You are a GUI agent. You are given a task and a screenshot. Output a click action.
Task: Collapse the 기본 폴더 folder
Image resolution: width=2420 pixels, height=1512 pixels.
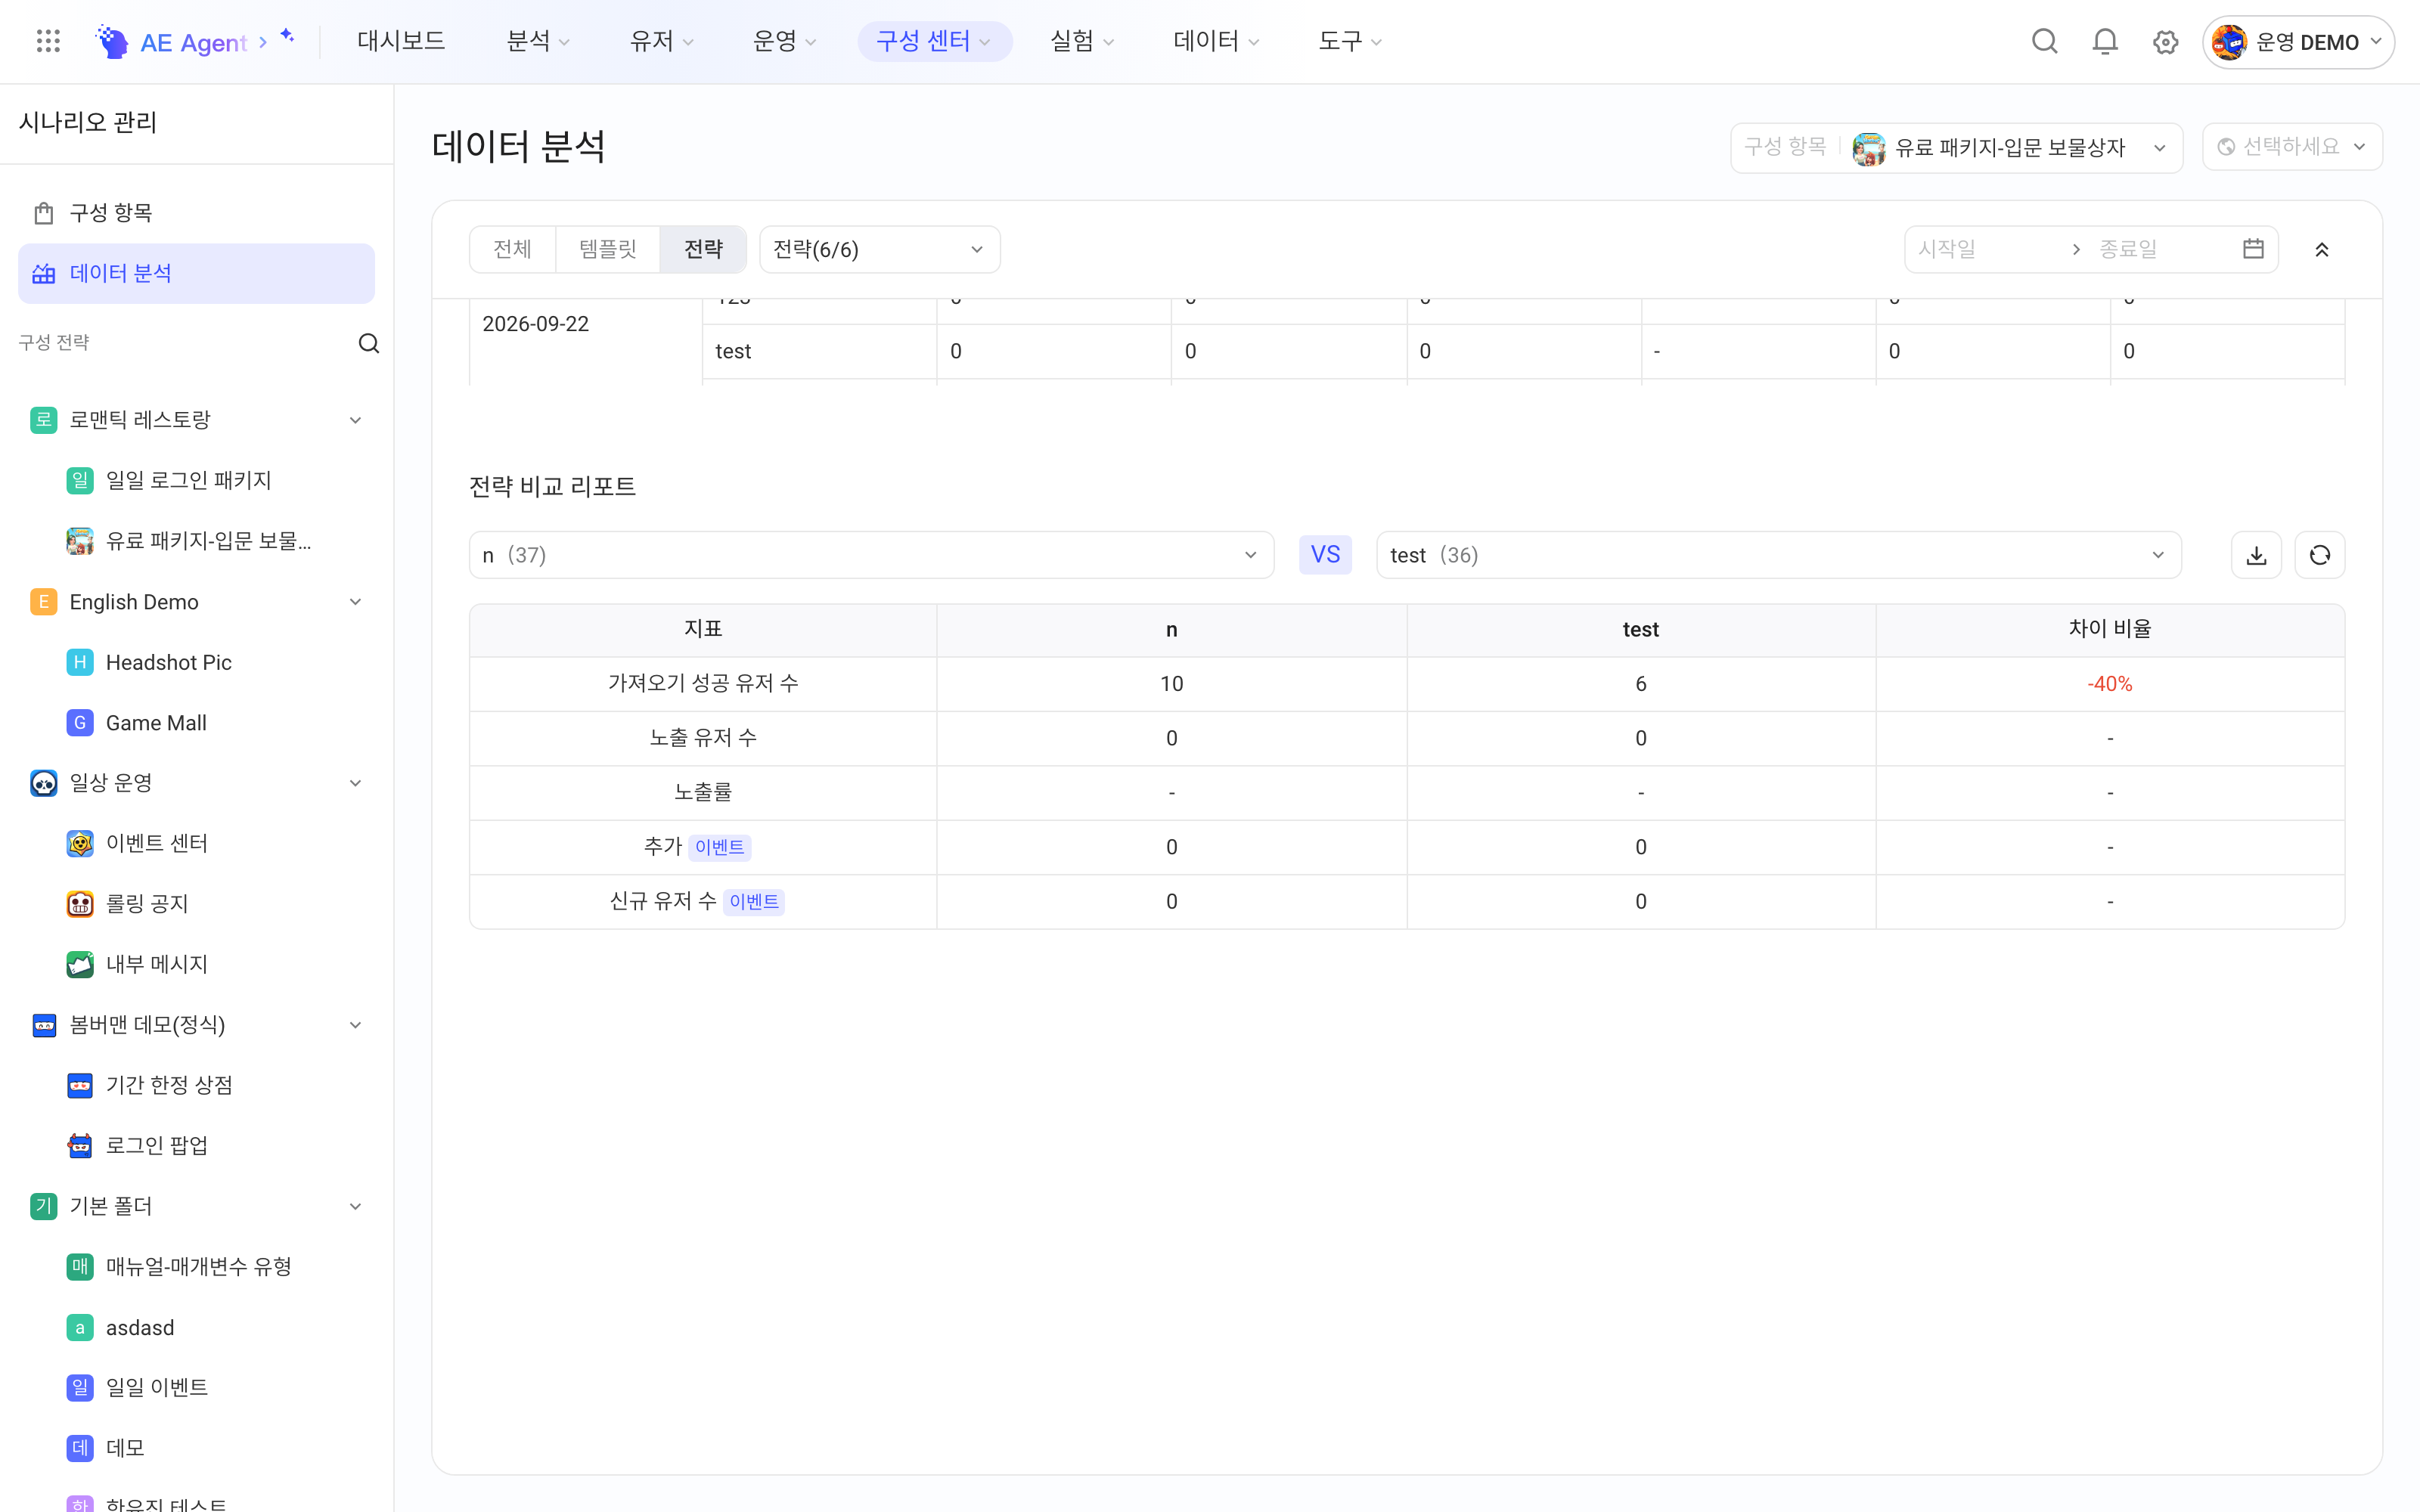click(x=355, y=1206)
